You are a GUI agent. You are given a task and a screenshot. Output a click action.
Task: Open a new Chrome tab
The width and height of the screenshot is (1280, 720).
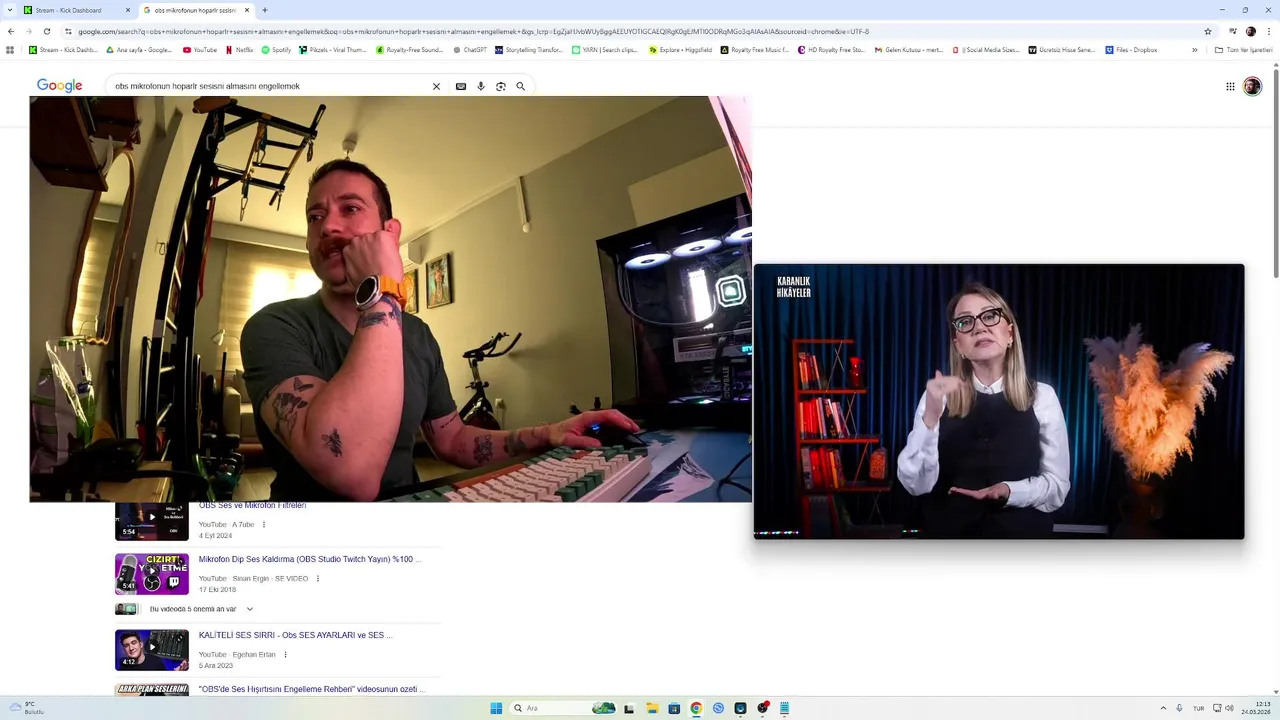[x=264, y=10]
